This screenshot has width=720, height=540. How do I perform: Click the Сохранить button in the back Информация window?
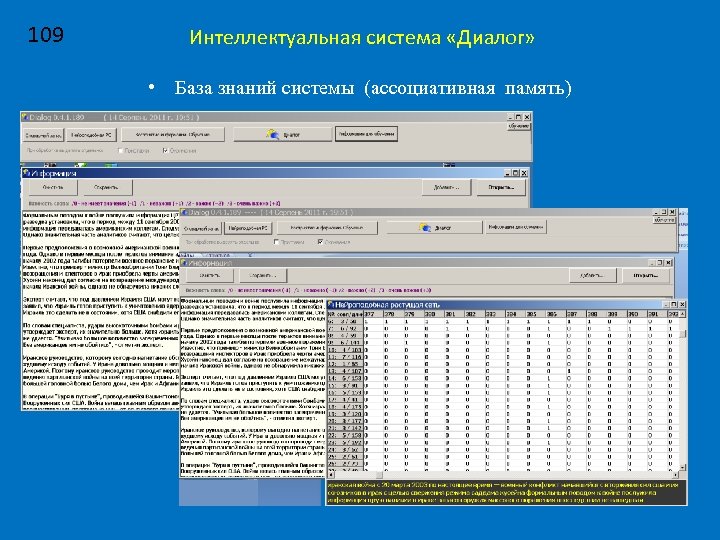pyautogui.click(x=106, y=187)
